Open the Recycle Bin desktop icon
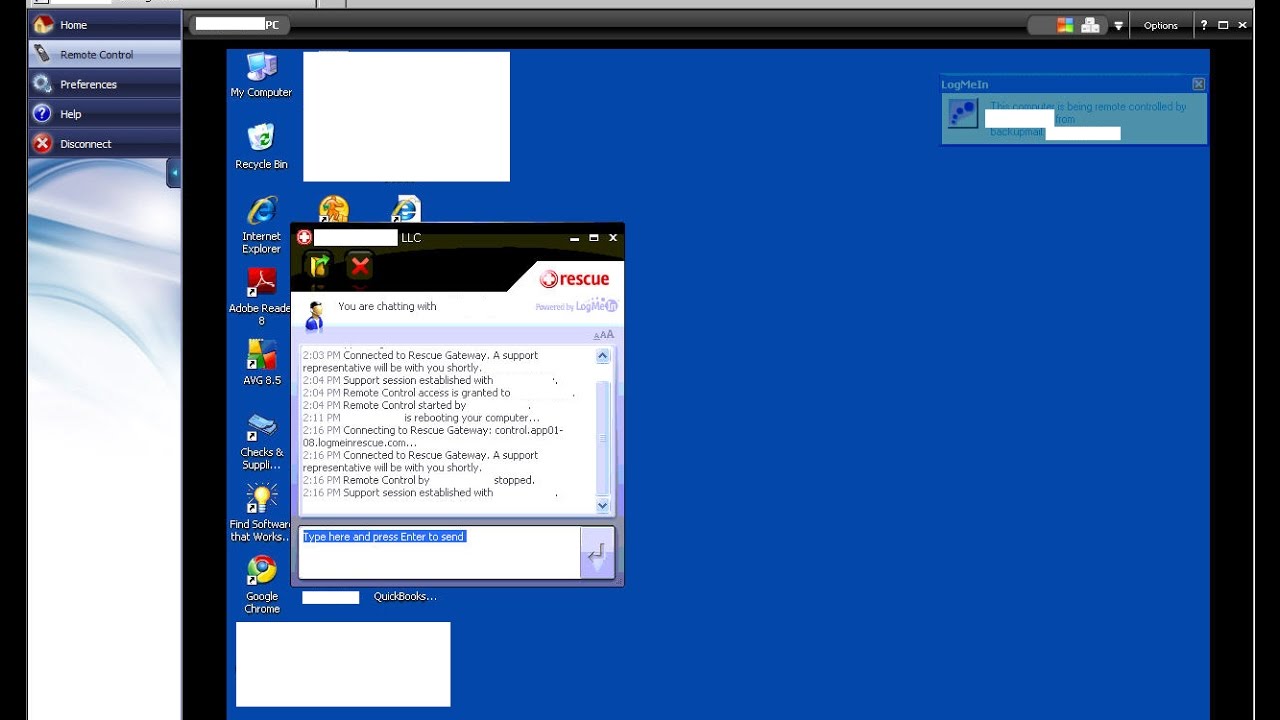Image resolution: width=1280 pixels, height=720 pixels. [261, 147]
